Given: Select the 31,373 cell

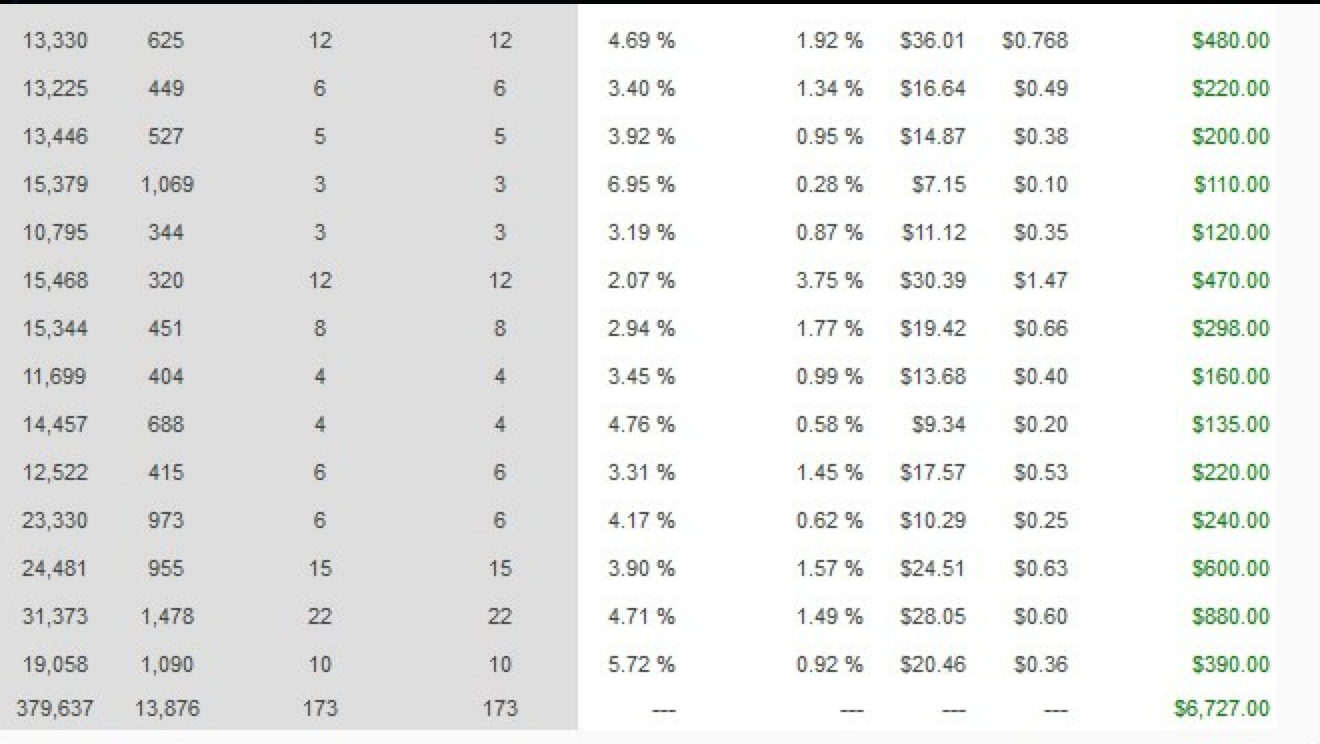Looking at the screenshot, I should [x=55, y=617].
